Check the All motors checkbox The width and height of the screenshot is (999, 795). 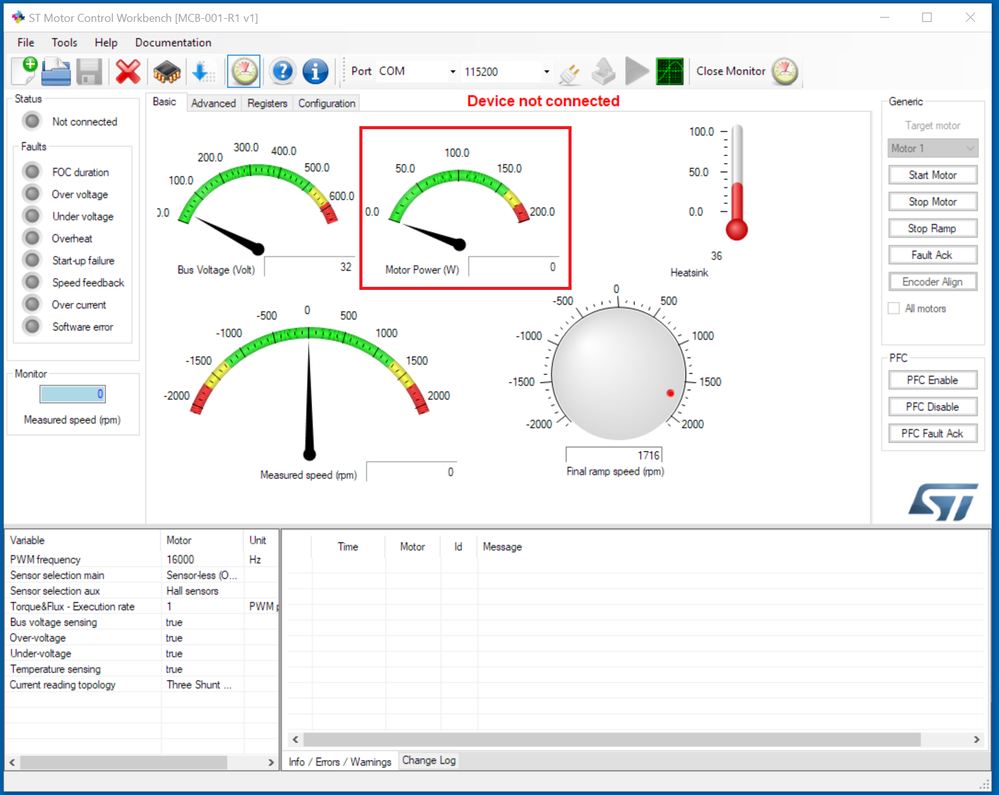pyautogui.click(x=894, y=308)
